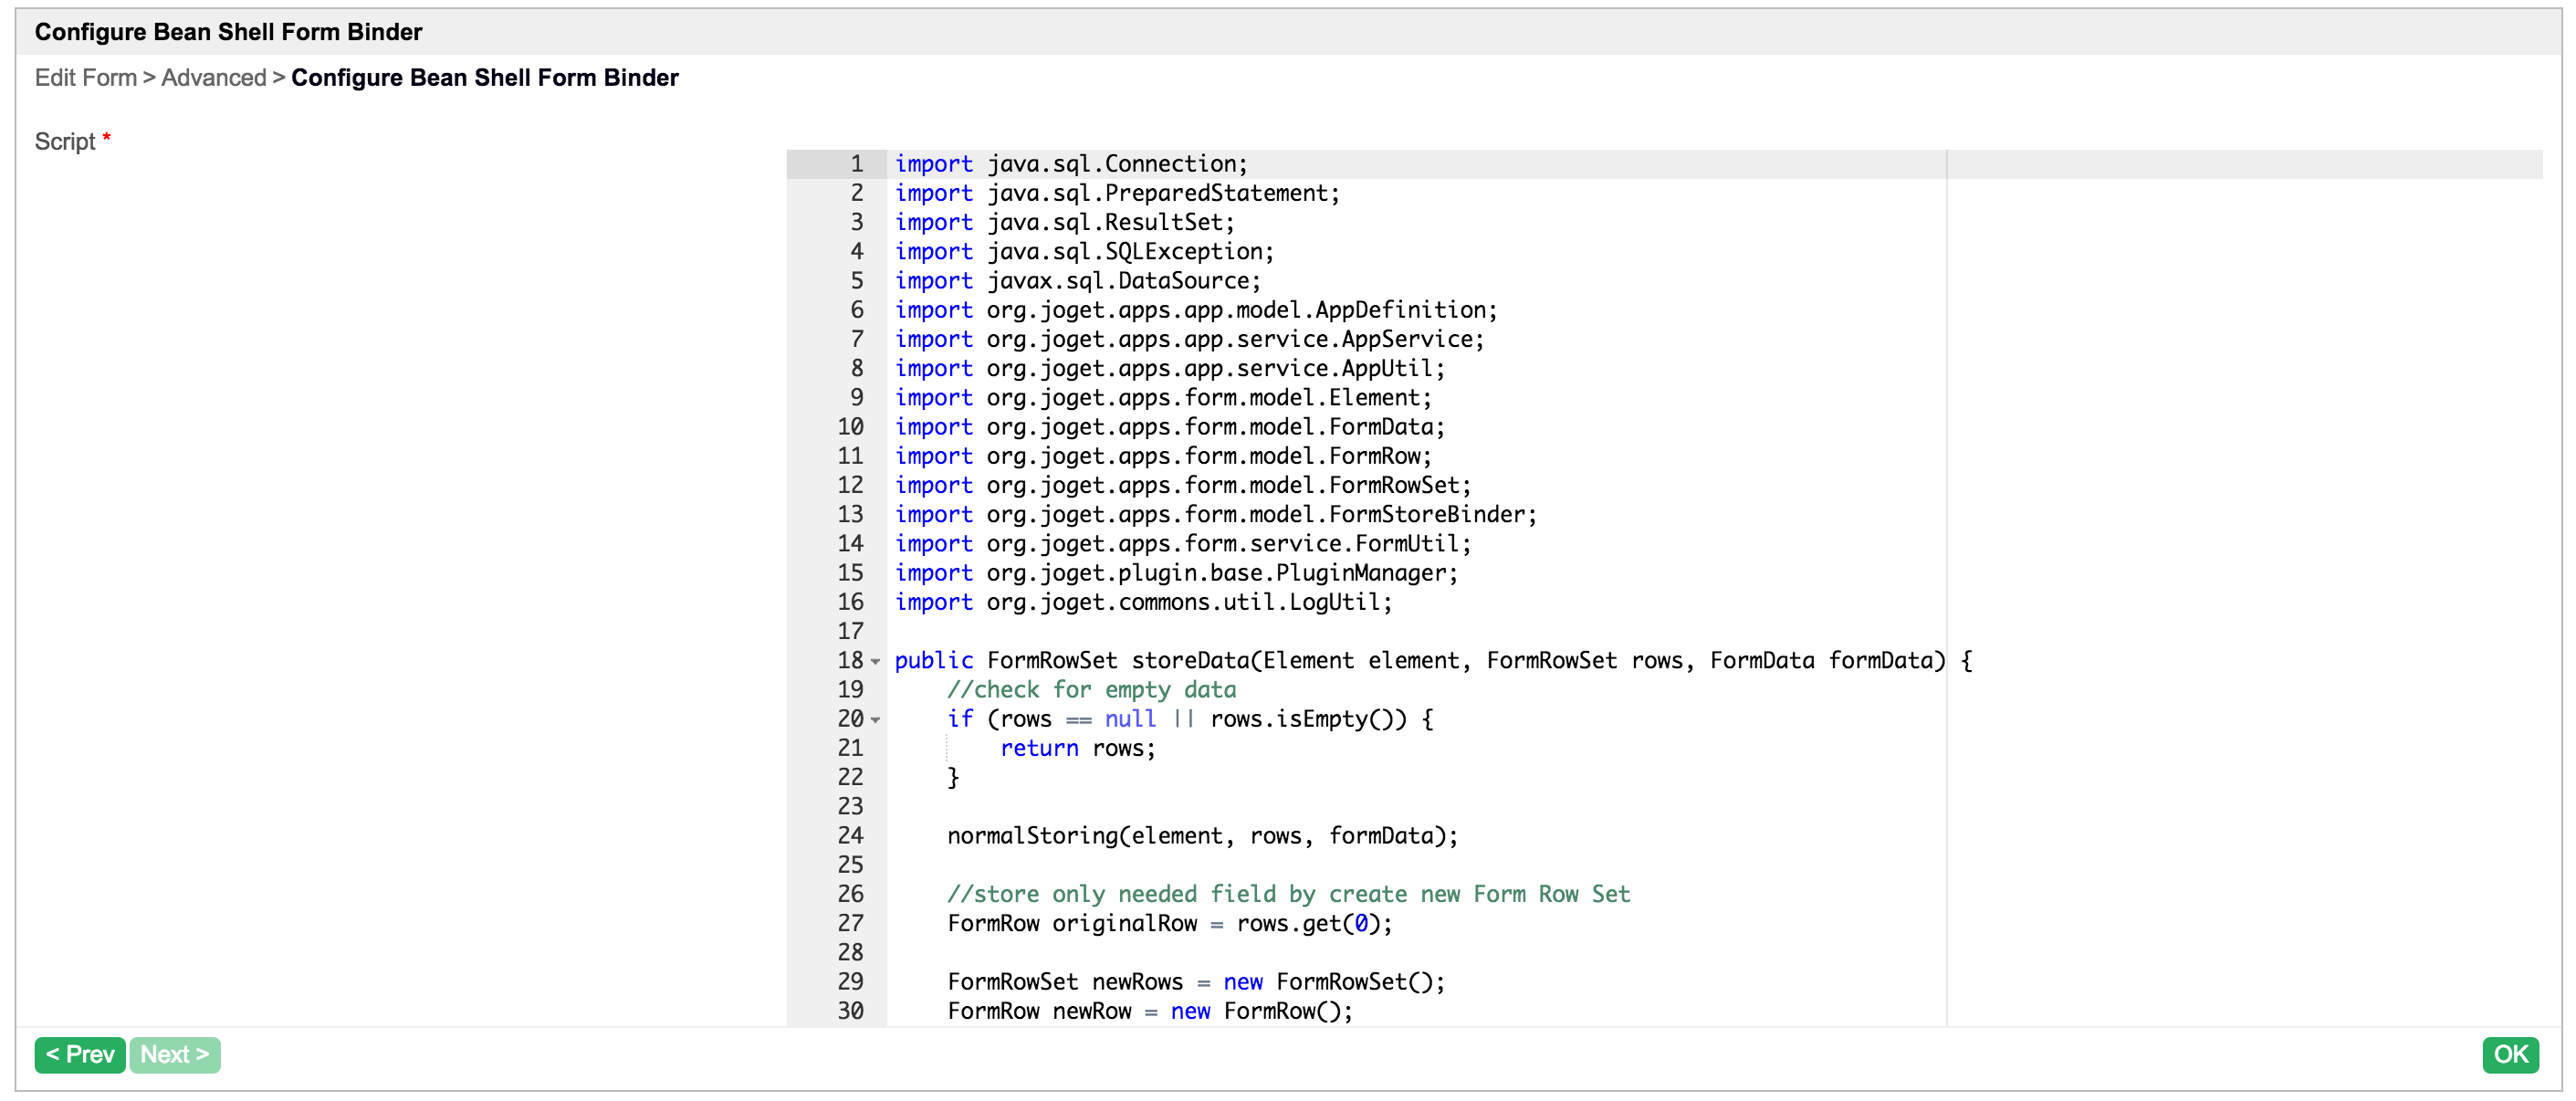Go to the Advanced breadcrumb link

(213, 78)
